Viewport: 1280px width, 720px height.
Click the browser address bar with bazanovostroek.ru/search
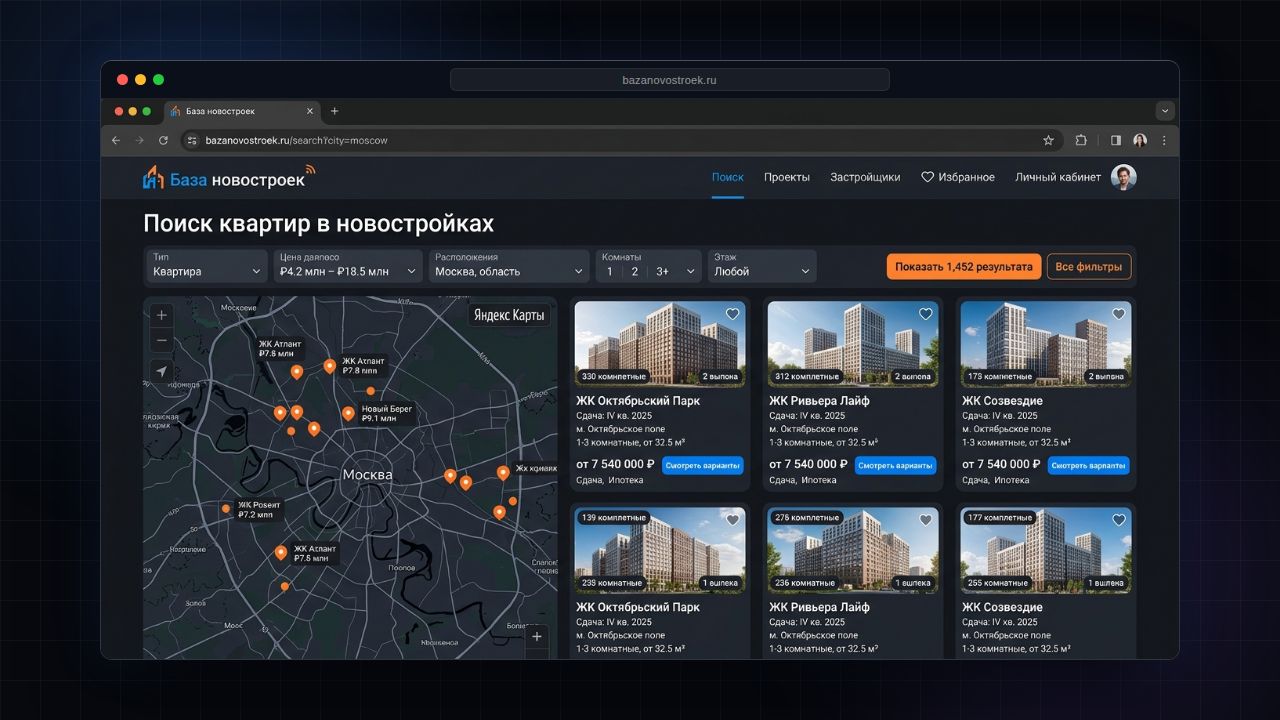620,141
